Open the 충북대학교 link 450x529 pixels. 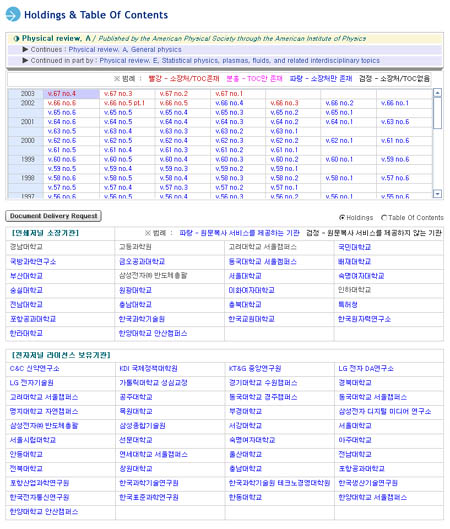click(245, 305)
